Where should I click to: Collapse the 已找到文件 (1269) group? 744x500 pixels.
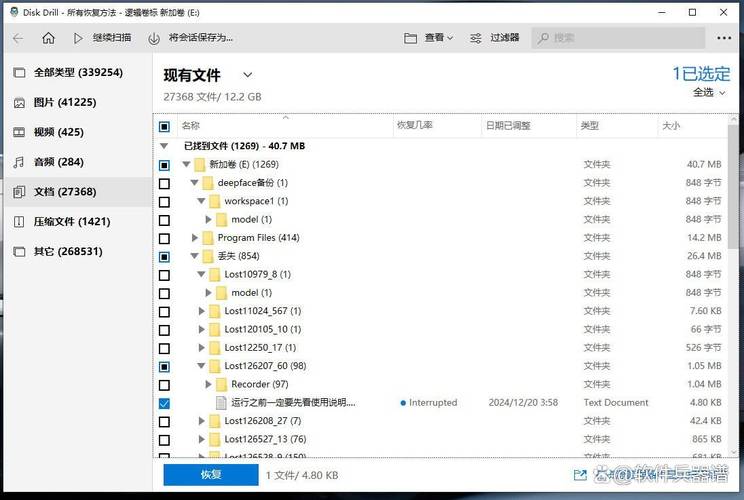pyautogui.click(x=164, y=146)
